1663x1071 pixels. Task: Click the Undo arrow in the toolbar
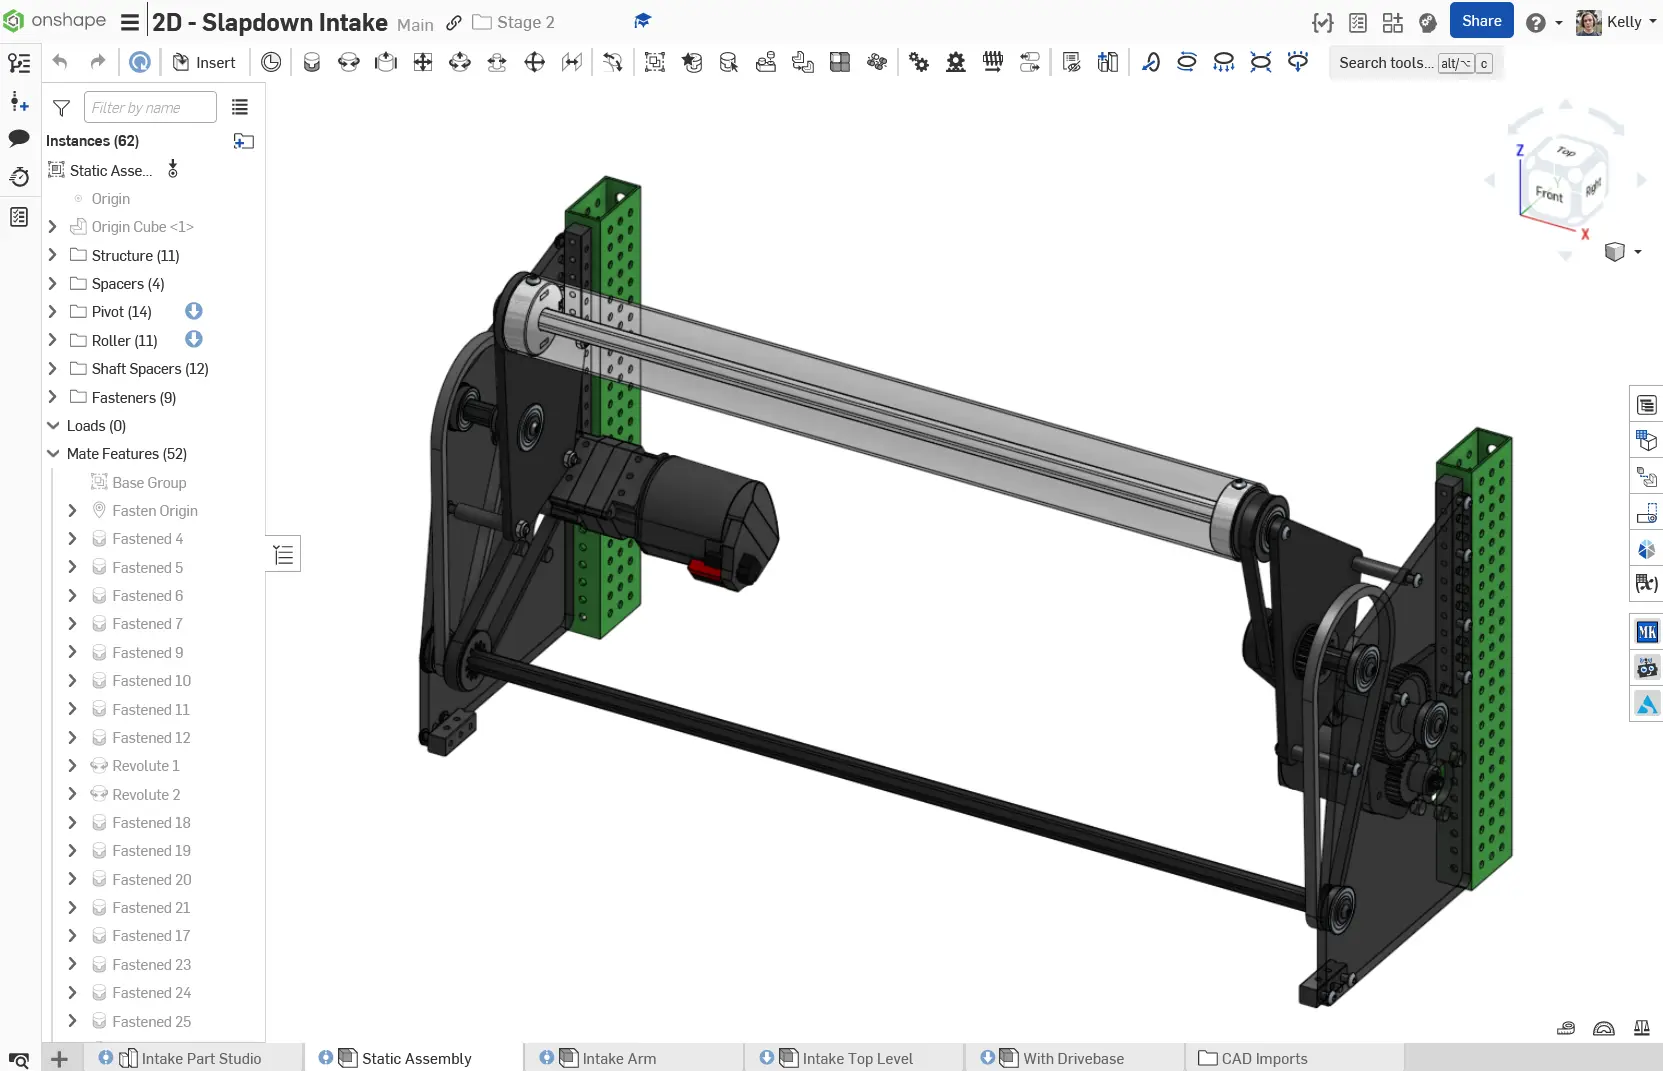tap(60, 63)
